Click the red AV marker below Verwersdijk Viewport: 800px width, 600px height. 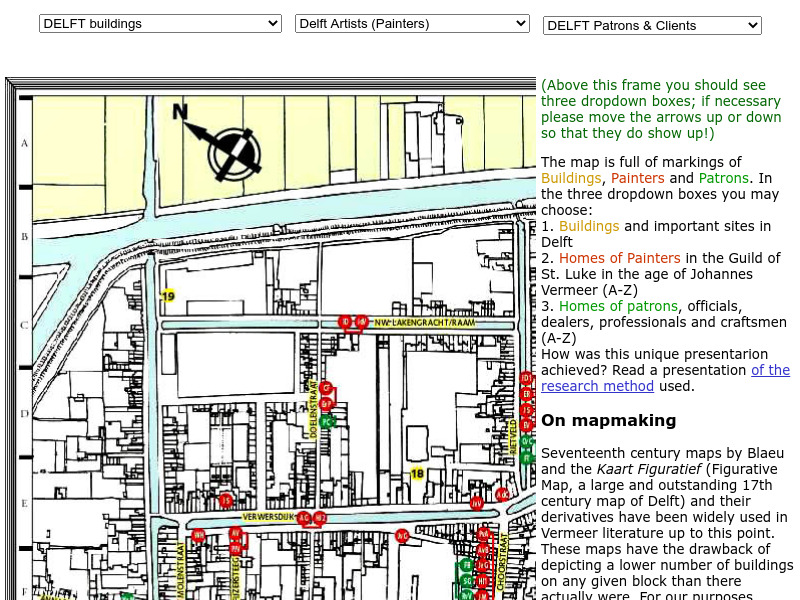pyautogui.click(x=235, y=533)
